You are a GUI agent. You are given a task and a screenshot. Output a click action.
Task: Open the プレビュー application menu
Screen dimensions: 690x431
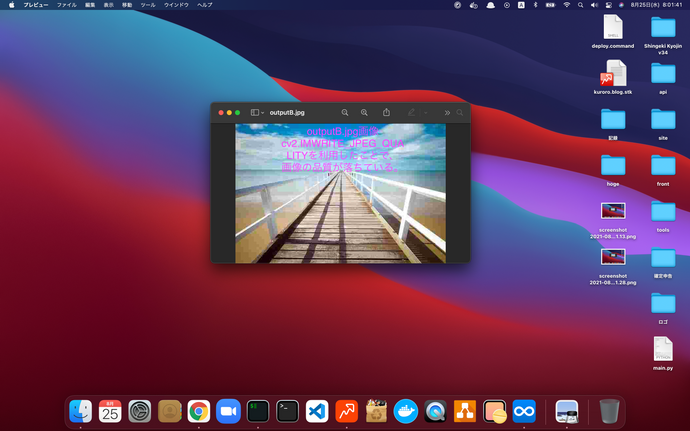pos(36,5)
